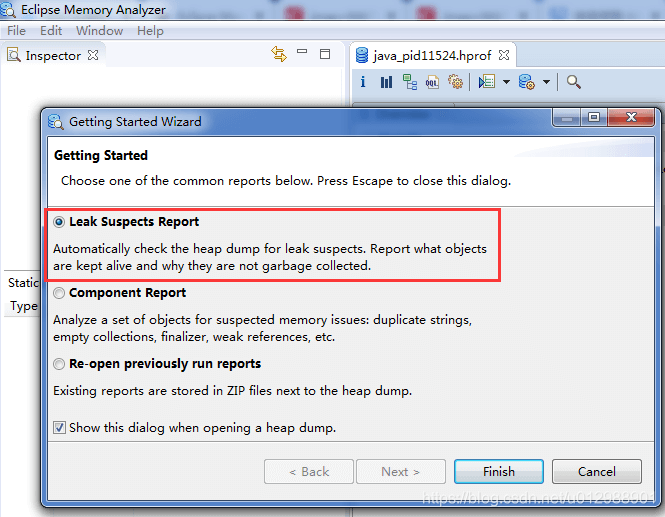Click the Cancel button
The height and width of the screenshot is (517, 665).
(597, 472)
